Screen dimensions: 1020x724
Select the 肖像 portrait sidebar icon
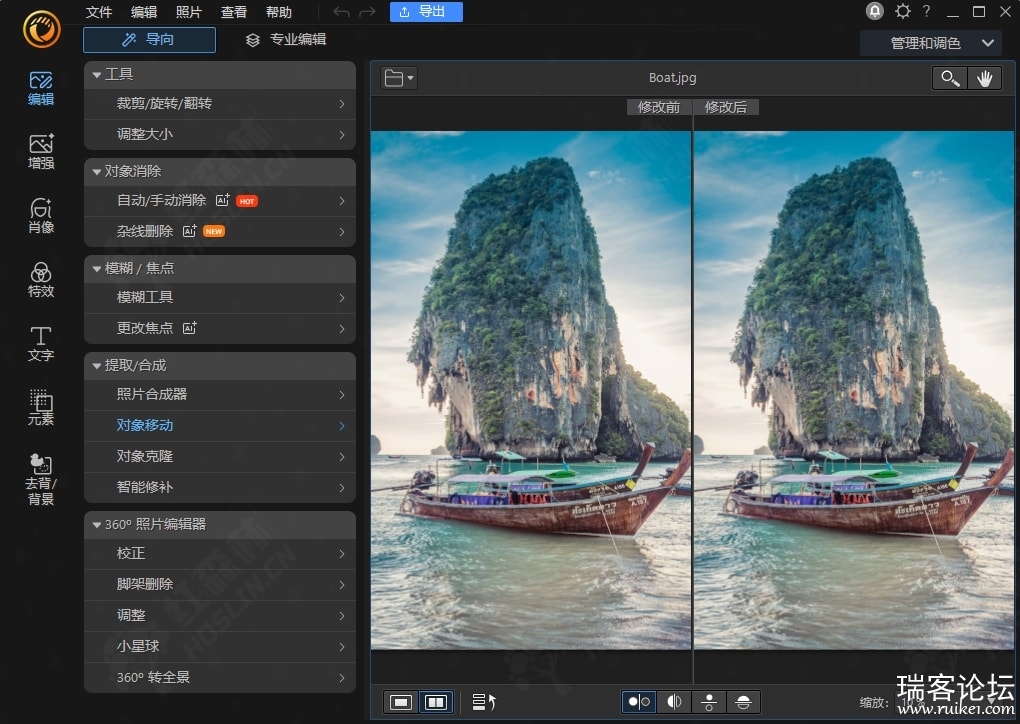41,215
